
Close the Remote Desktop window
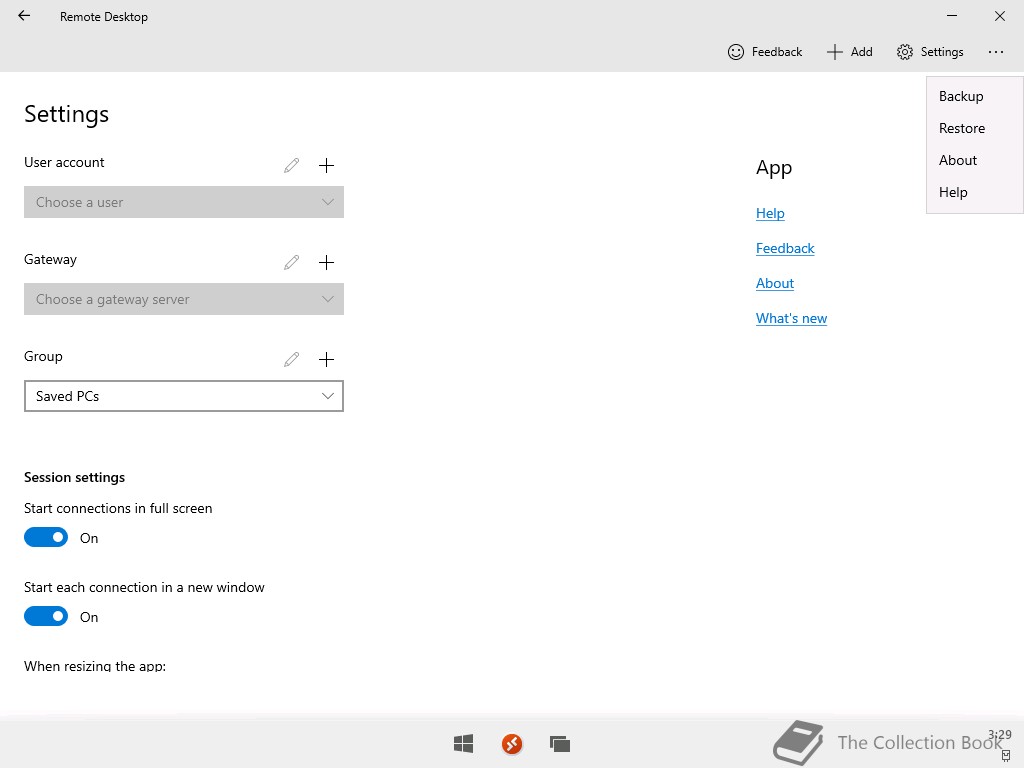tap(1000, 16)
